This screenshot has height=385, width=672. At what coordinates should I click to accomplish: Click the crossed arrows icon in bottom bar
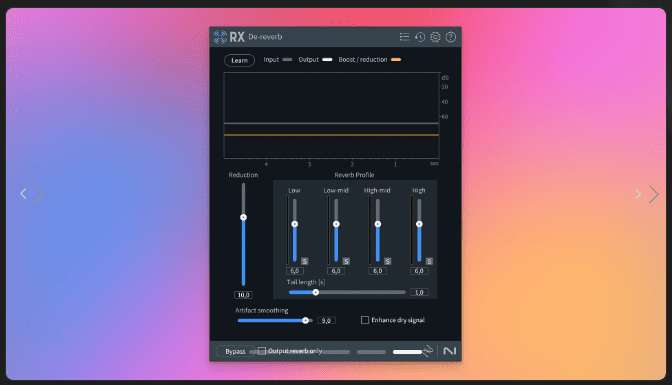(427, 351)
